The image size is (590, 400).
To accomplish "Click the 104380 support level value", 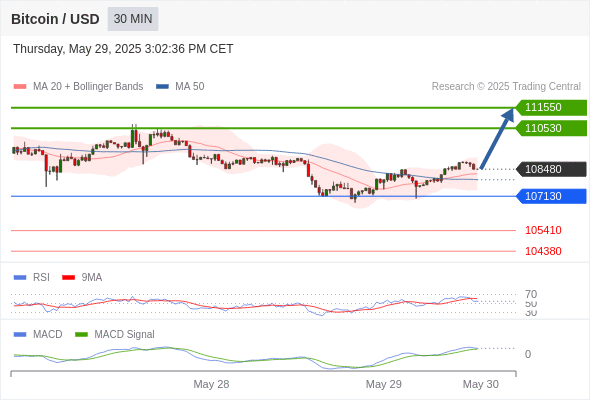I will (x=543, y=251).
